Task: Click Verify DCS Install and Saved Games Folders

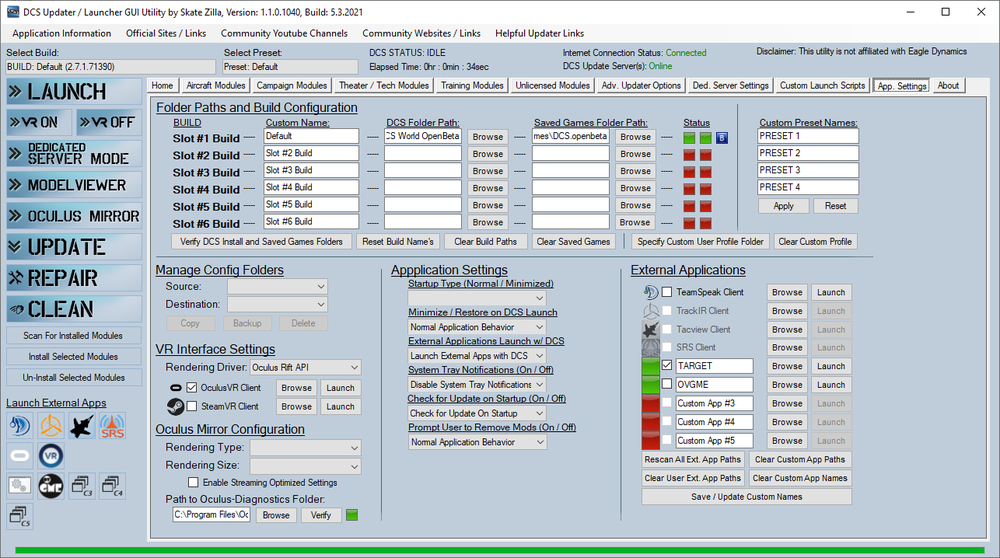Action: pos(261,242)
